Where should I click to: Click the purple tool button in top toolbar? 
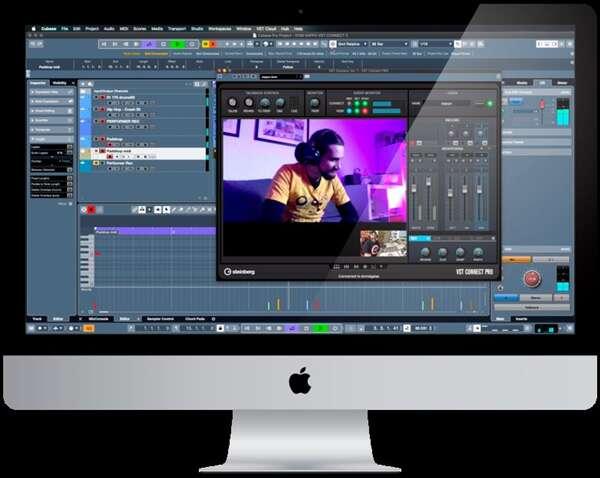click(149, 45)
